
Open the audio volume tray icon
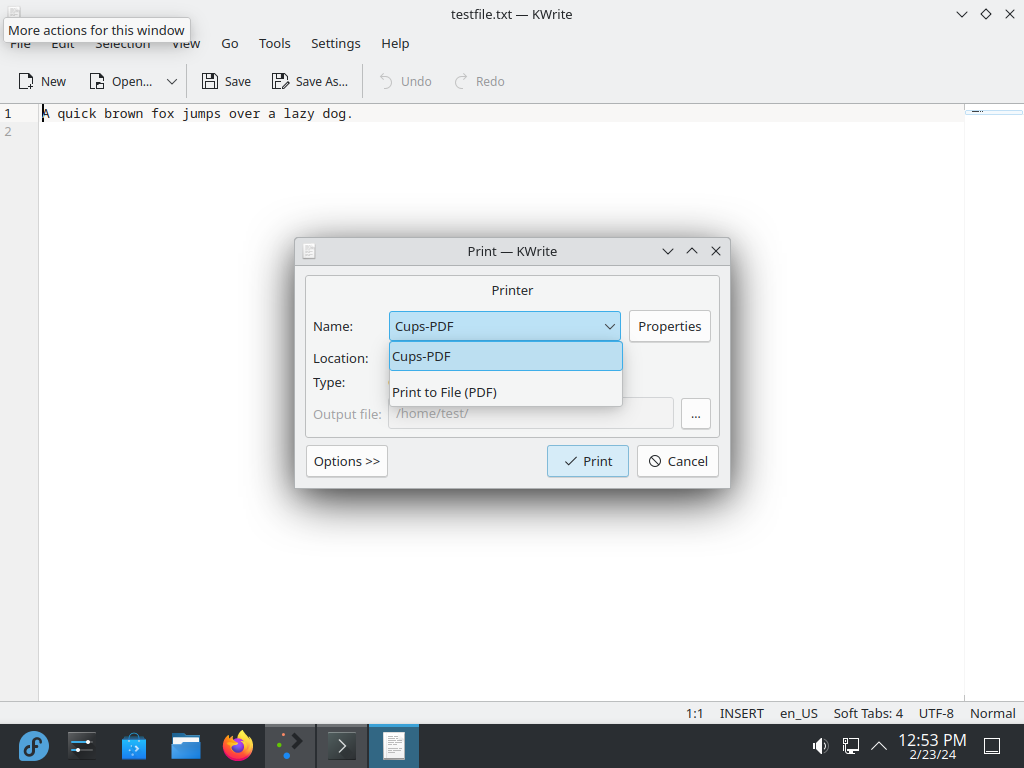pyautogui.click(x=820, y=746)
